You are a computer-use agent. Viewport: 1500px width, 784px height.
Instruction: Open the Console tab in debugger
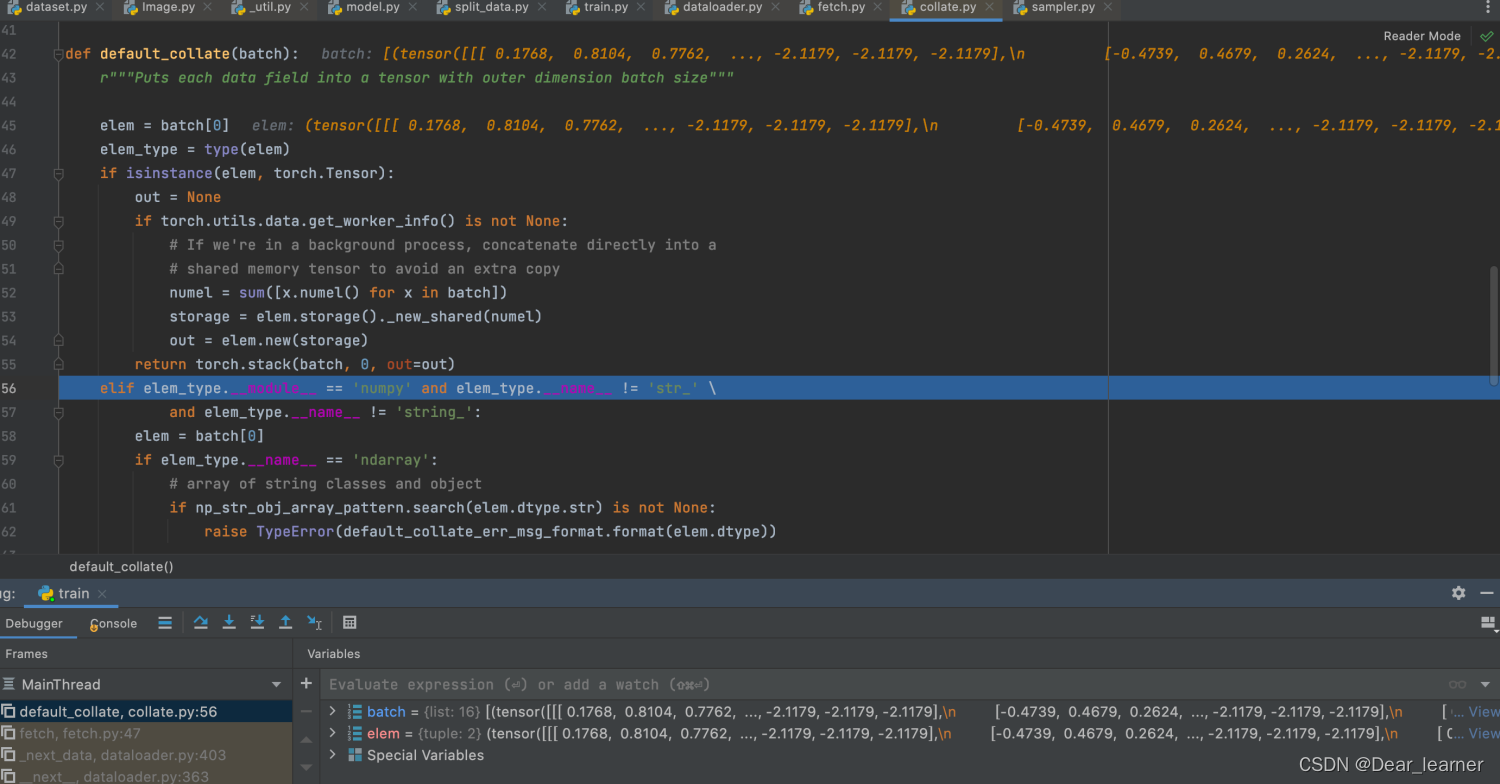[113, 623]
